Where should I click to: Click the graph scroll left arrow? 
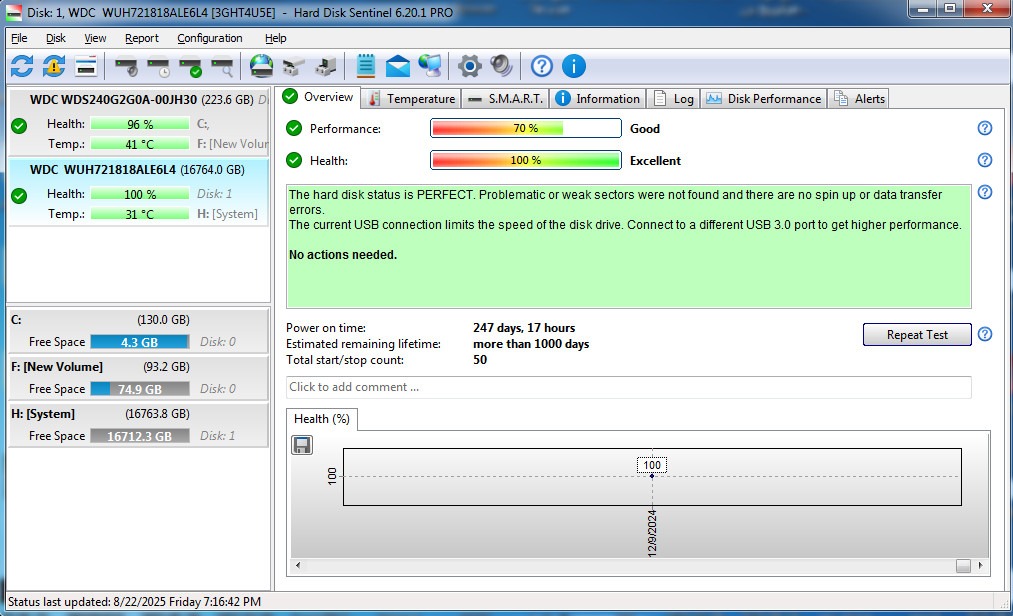click(x=298, y=565)
